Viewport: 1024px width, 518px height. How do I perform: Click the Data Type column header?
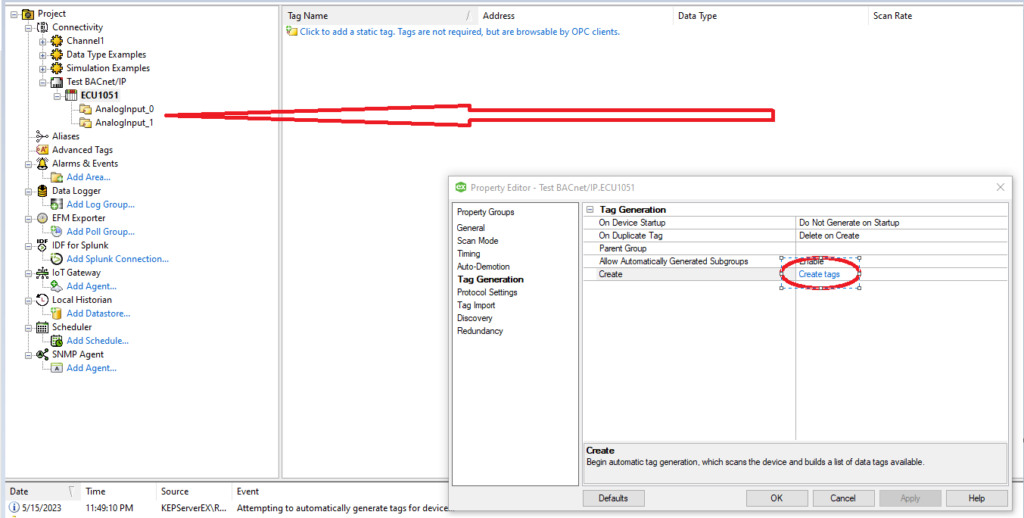tap(771, 16)
